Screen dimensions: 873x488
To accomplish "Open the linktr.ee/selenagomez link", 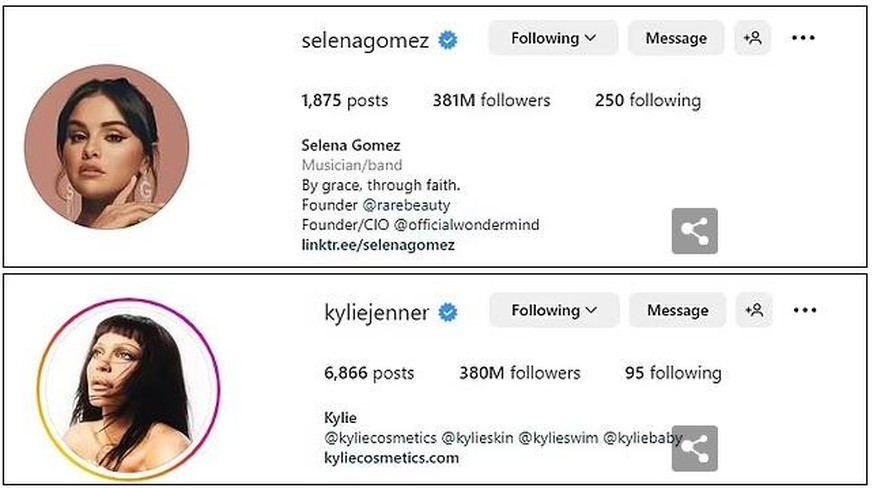I will coord(378,245).
